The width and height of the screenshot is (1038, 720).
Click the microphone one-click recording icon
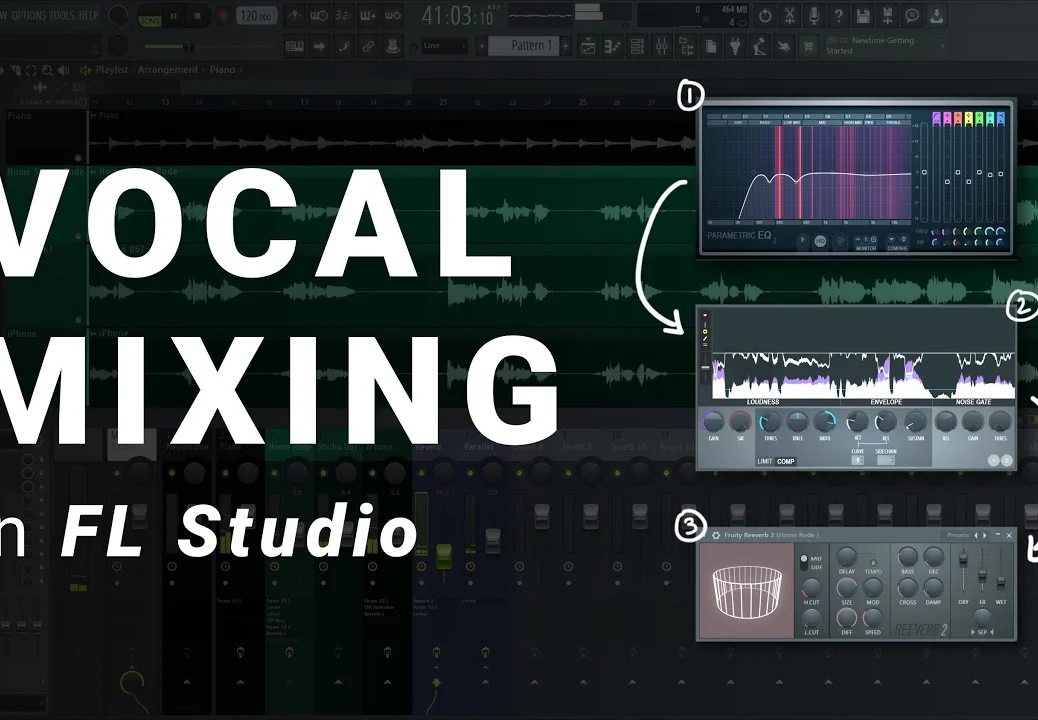pos(814,16)
